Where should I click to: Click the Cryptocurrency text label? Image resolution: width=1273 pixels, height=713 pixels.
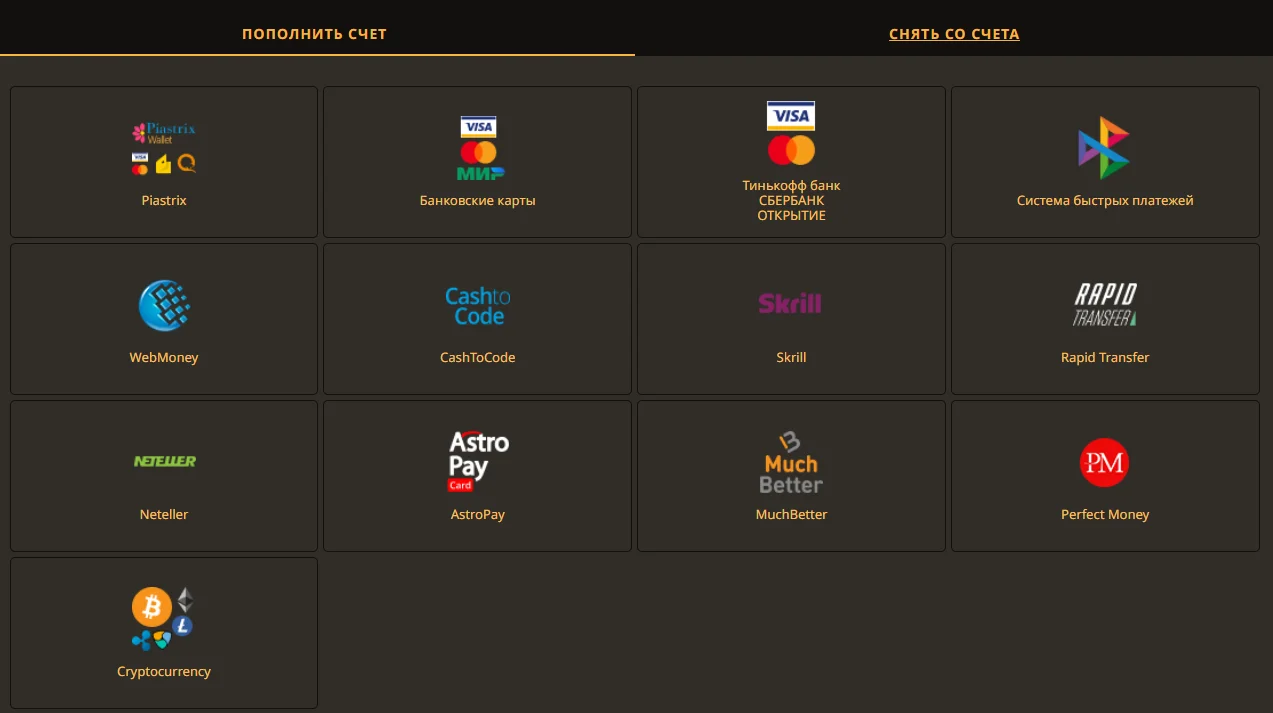click(164, 671)
